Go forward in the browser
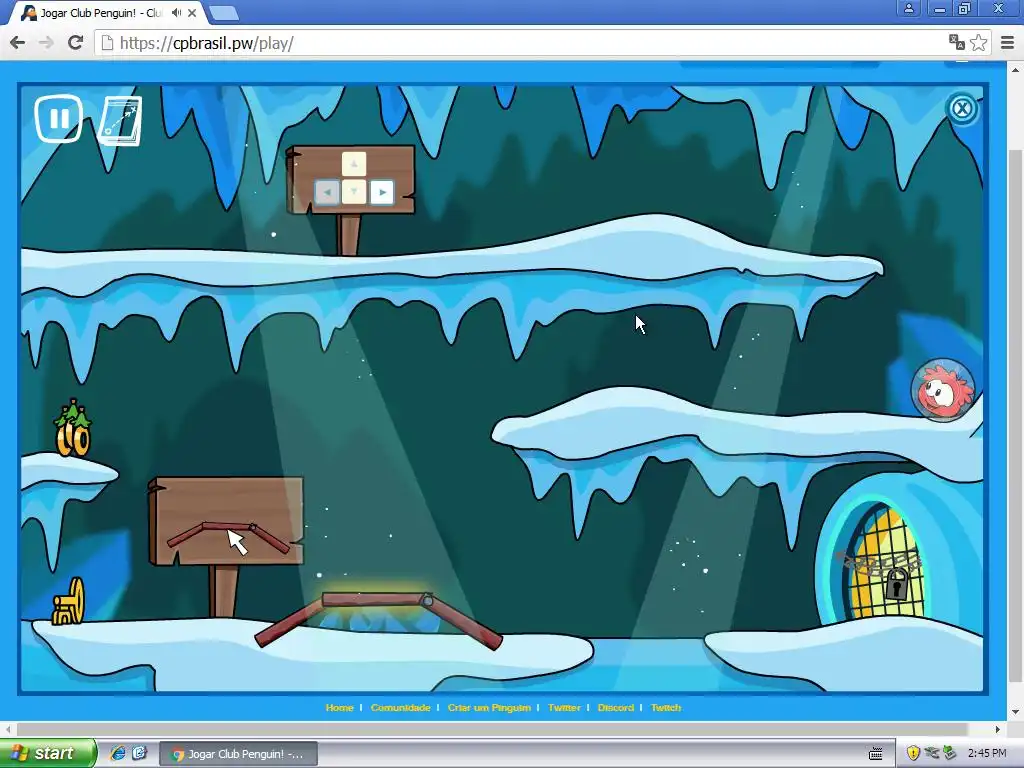The width and height of the screenshot is (1024, 768). pyautogui.click(x=46, y=43)
